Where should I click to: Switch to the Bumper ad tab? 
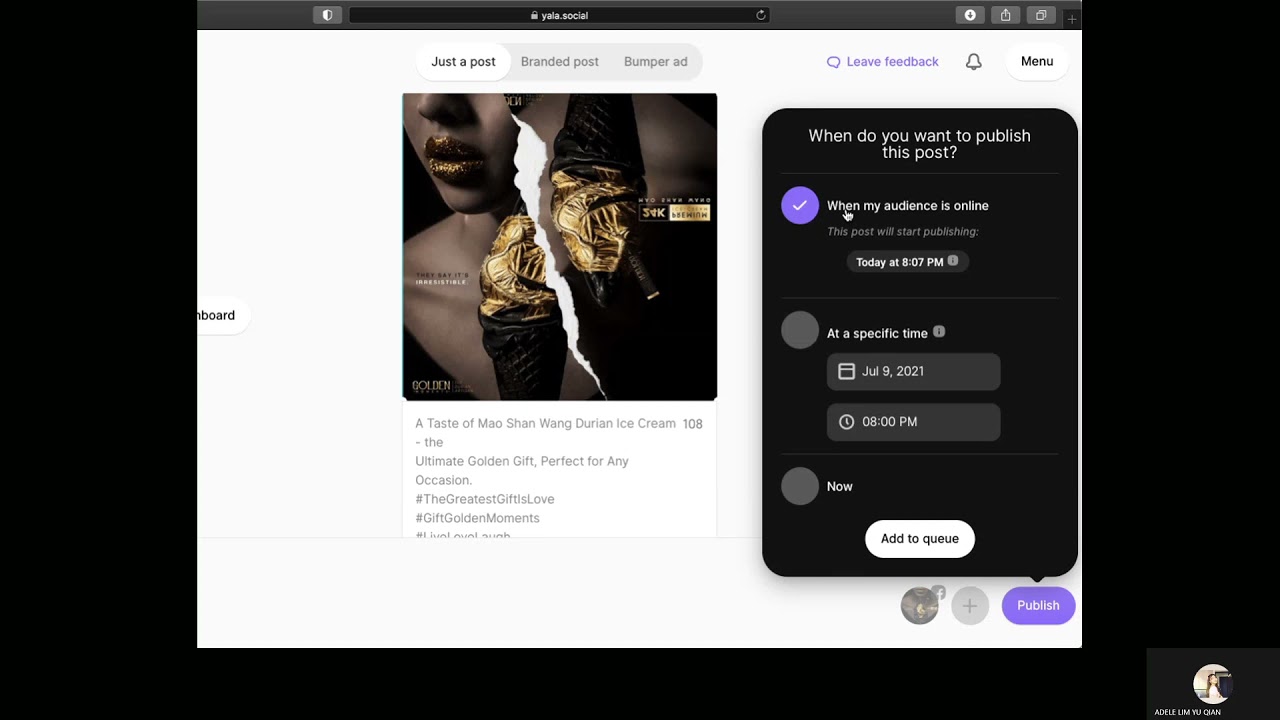656,62
